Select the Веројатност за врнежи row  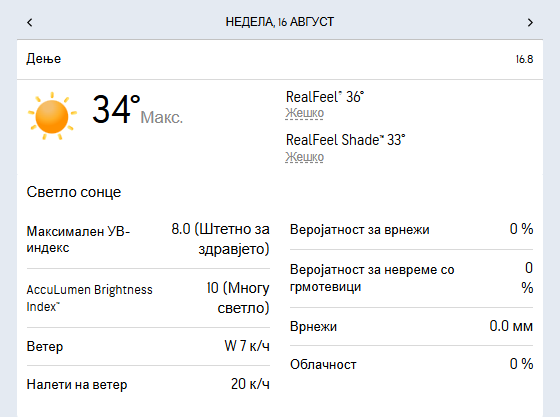411,230
